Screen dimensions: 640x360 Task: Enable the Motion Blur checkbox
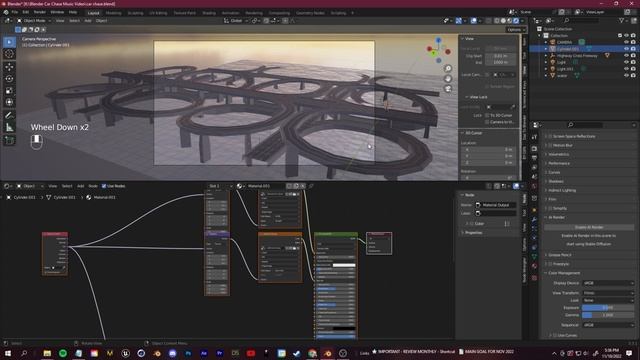550,145
